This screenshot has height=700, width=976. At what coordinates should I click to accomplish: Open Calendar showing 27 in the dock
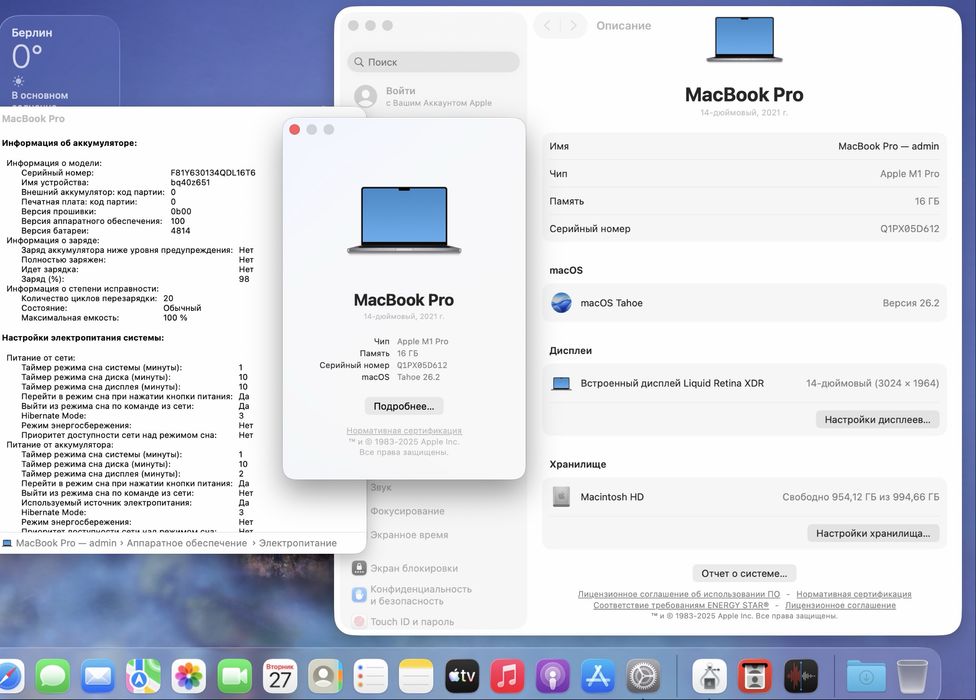click(279, 676)
